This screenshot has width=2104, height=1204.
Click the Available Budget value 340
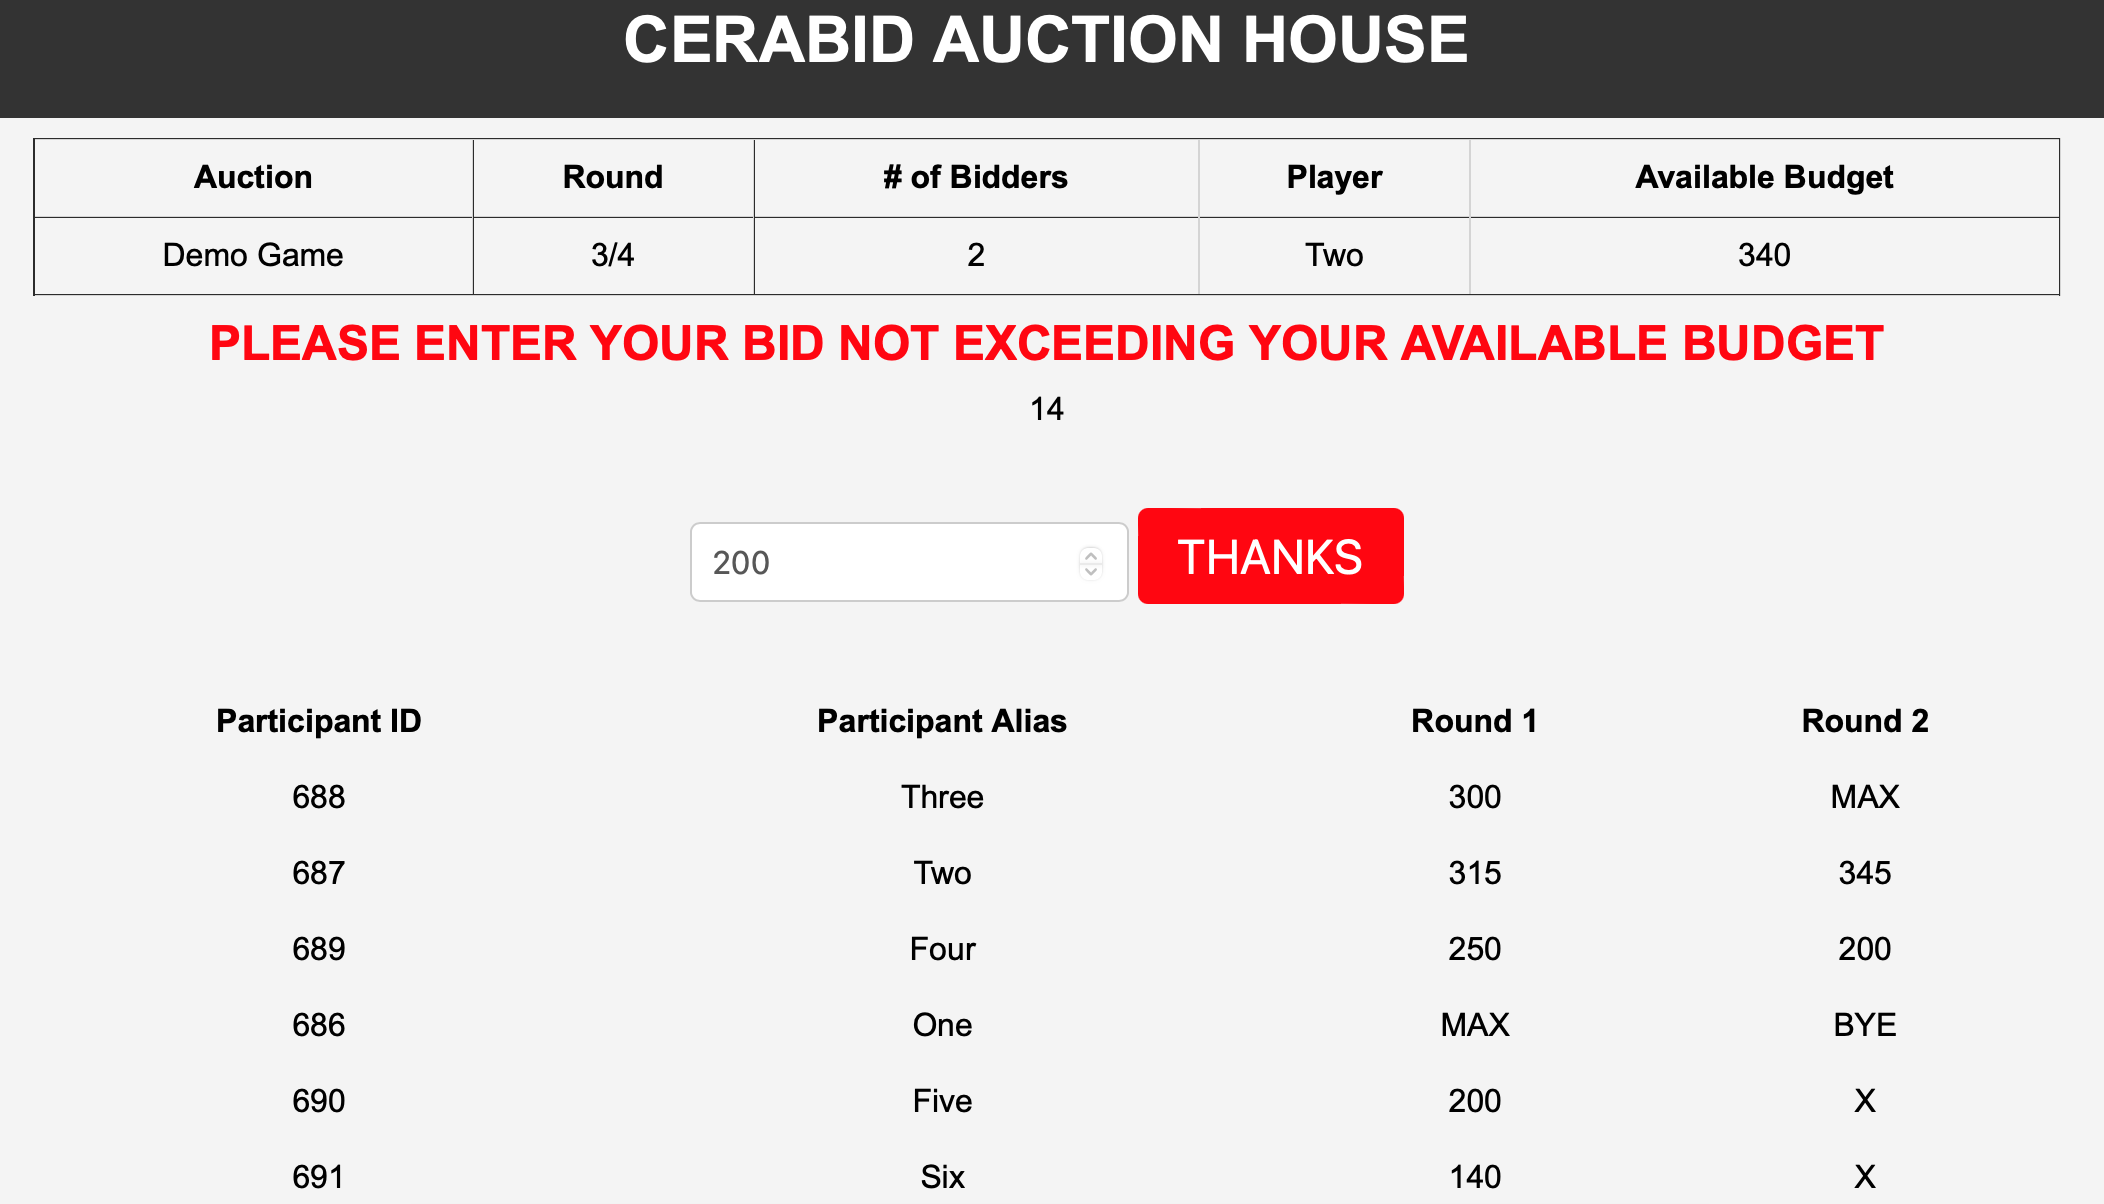(1763, 255)
